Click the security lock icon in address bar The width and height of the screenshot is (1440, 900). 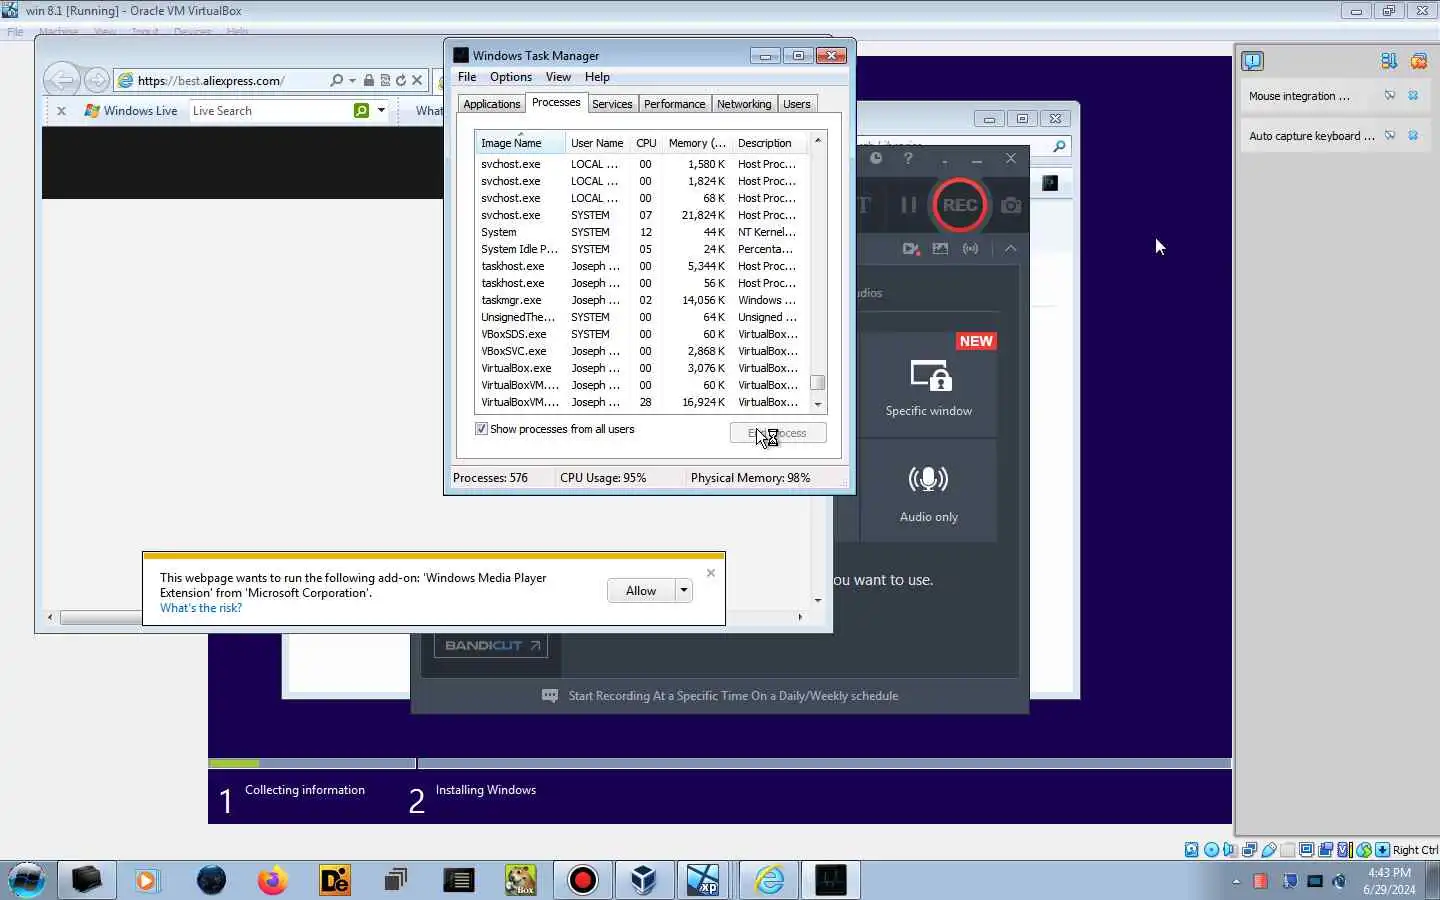tap(369, 81)
